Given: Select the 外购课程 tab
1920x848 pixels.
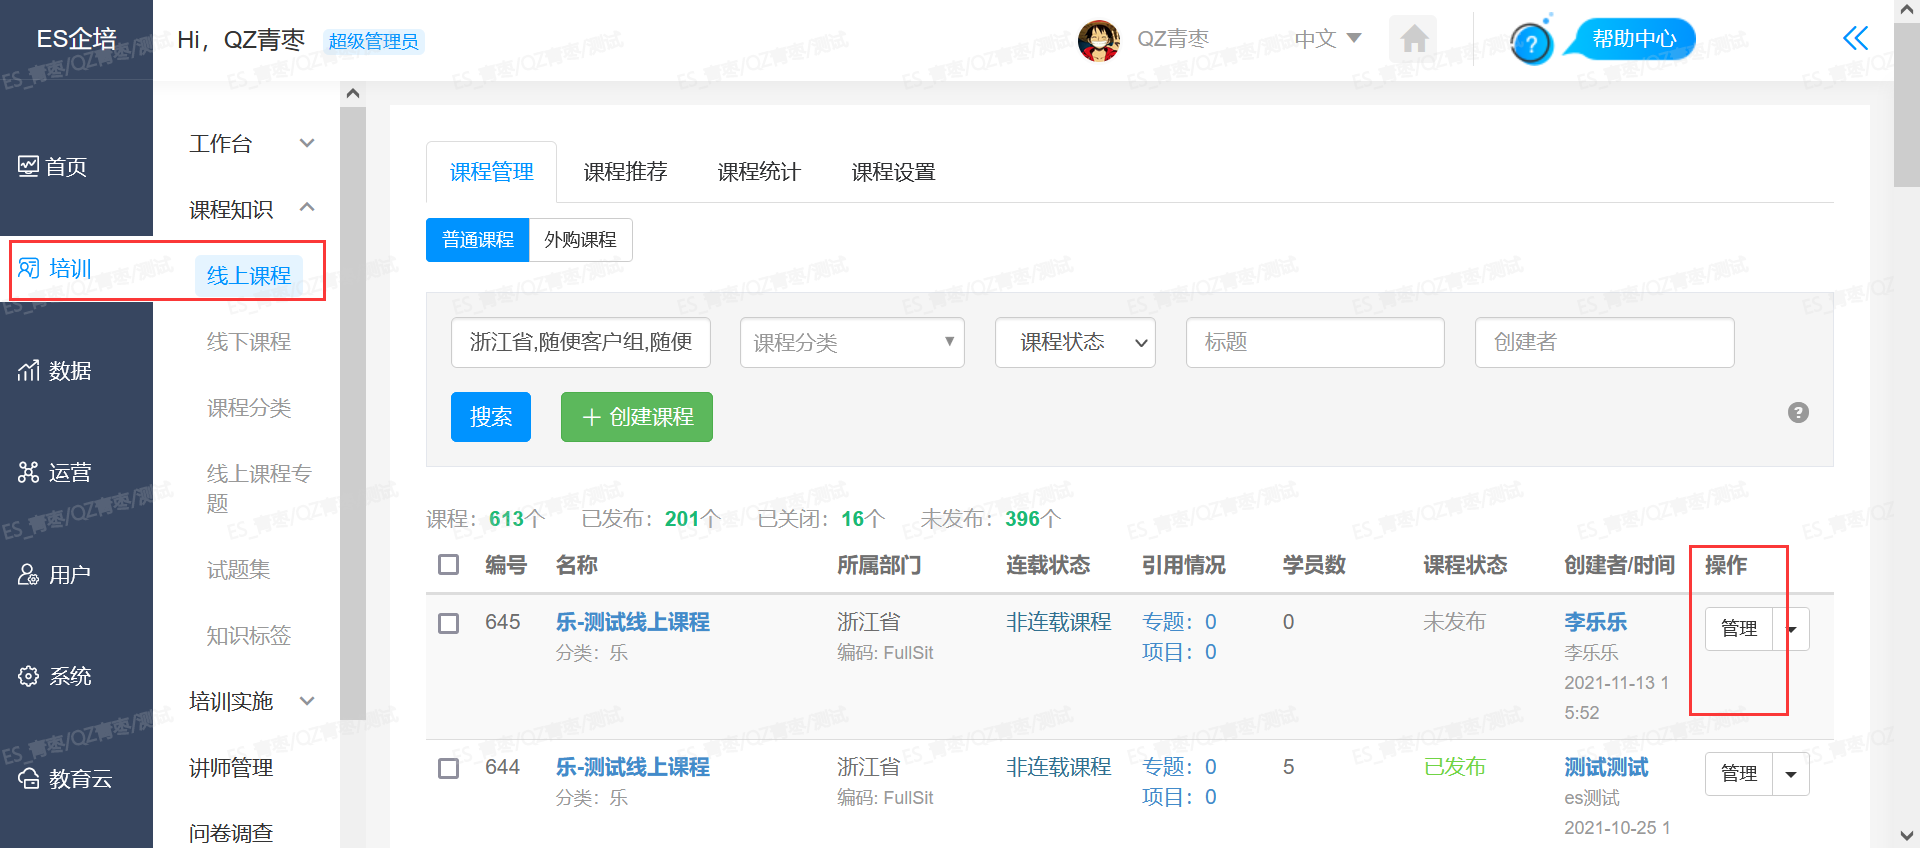Looking at the screenshot, I should [580, 240].
